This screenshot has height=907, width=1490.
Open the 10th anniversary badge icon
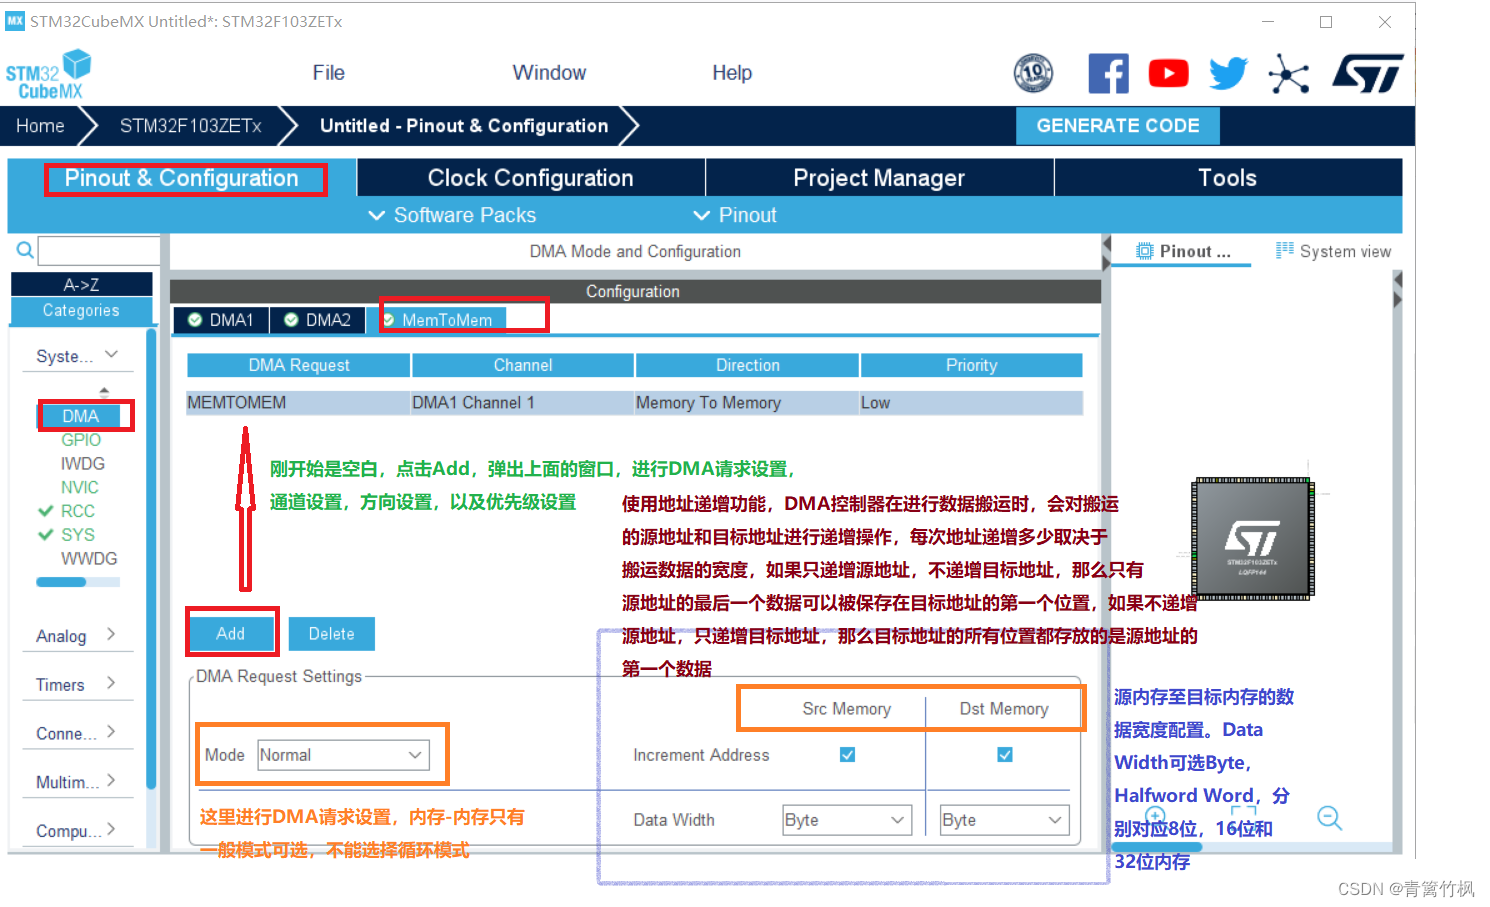tap(1033, 73)
